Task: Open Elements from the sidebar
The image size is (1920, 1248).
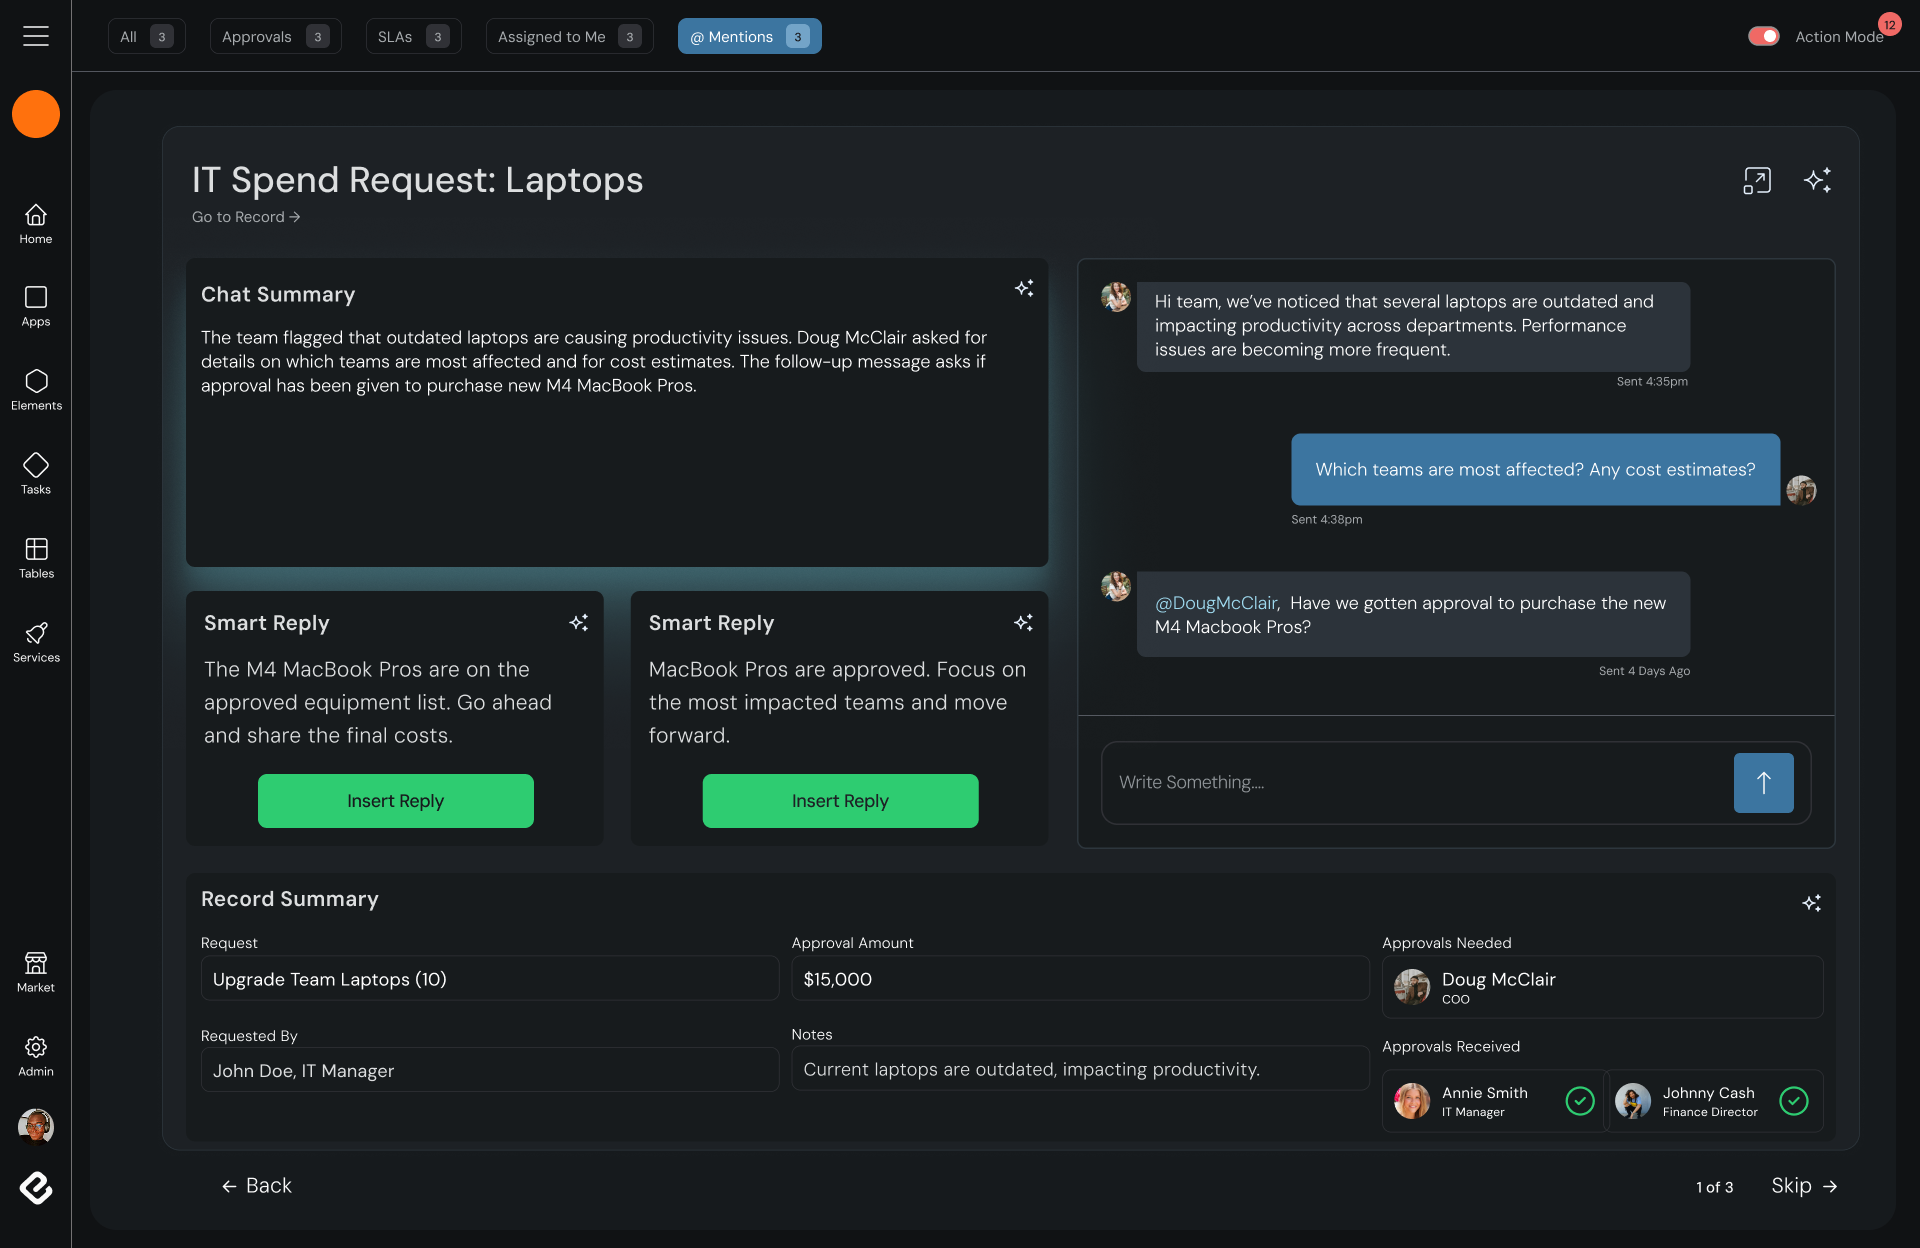Action: (x=36, y=389)
